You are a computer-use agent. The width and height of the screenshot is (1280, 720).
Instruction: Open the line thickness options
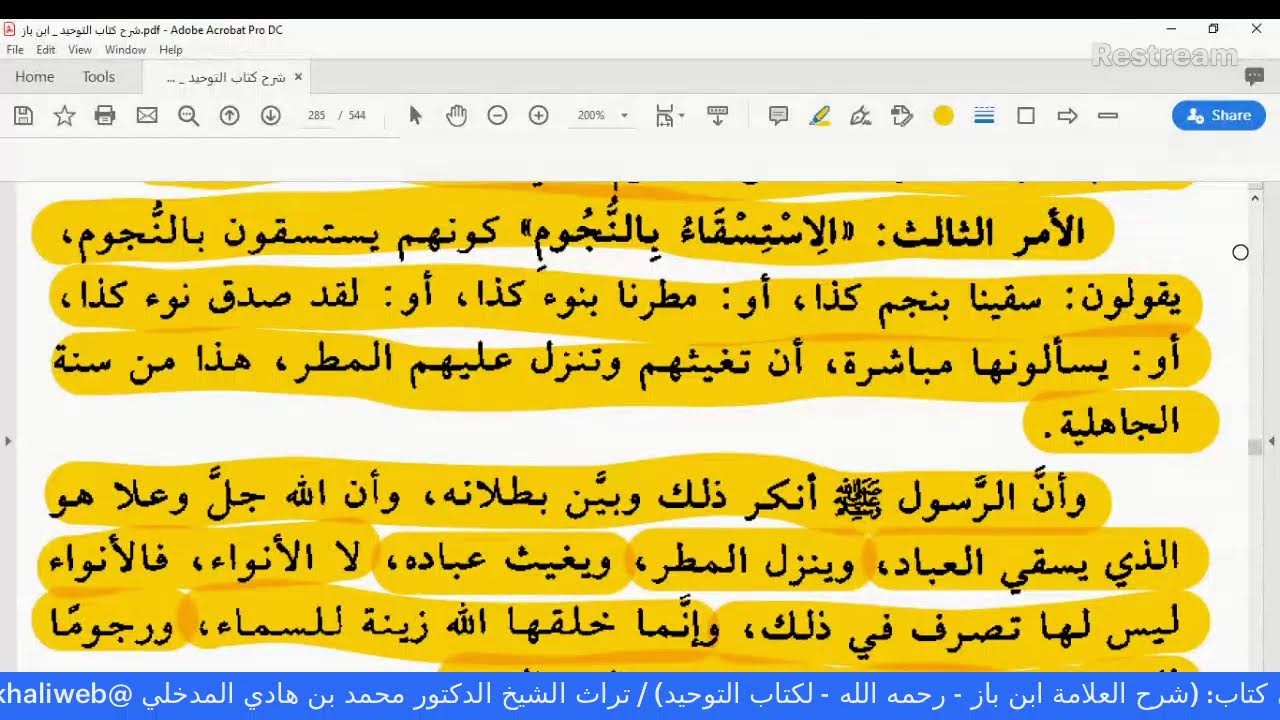tap(984, 116)
